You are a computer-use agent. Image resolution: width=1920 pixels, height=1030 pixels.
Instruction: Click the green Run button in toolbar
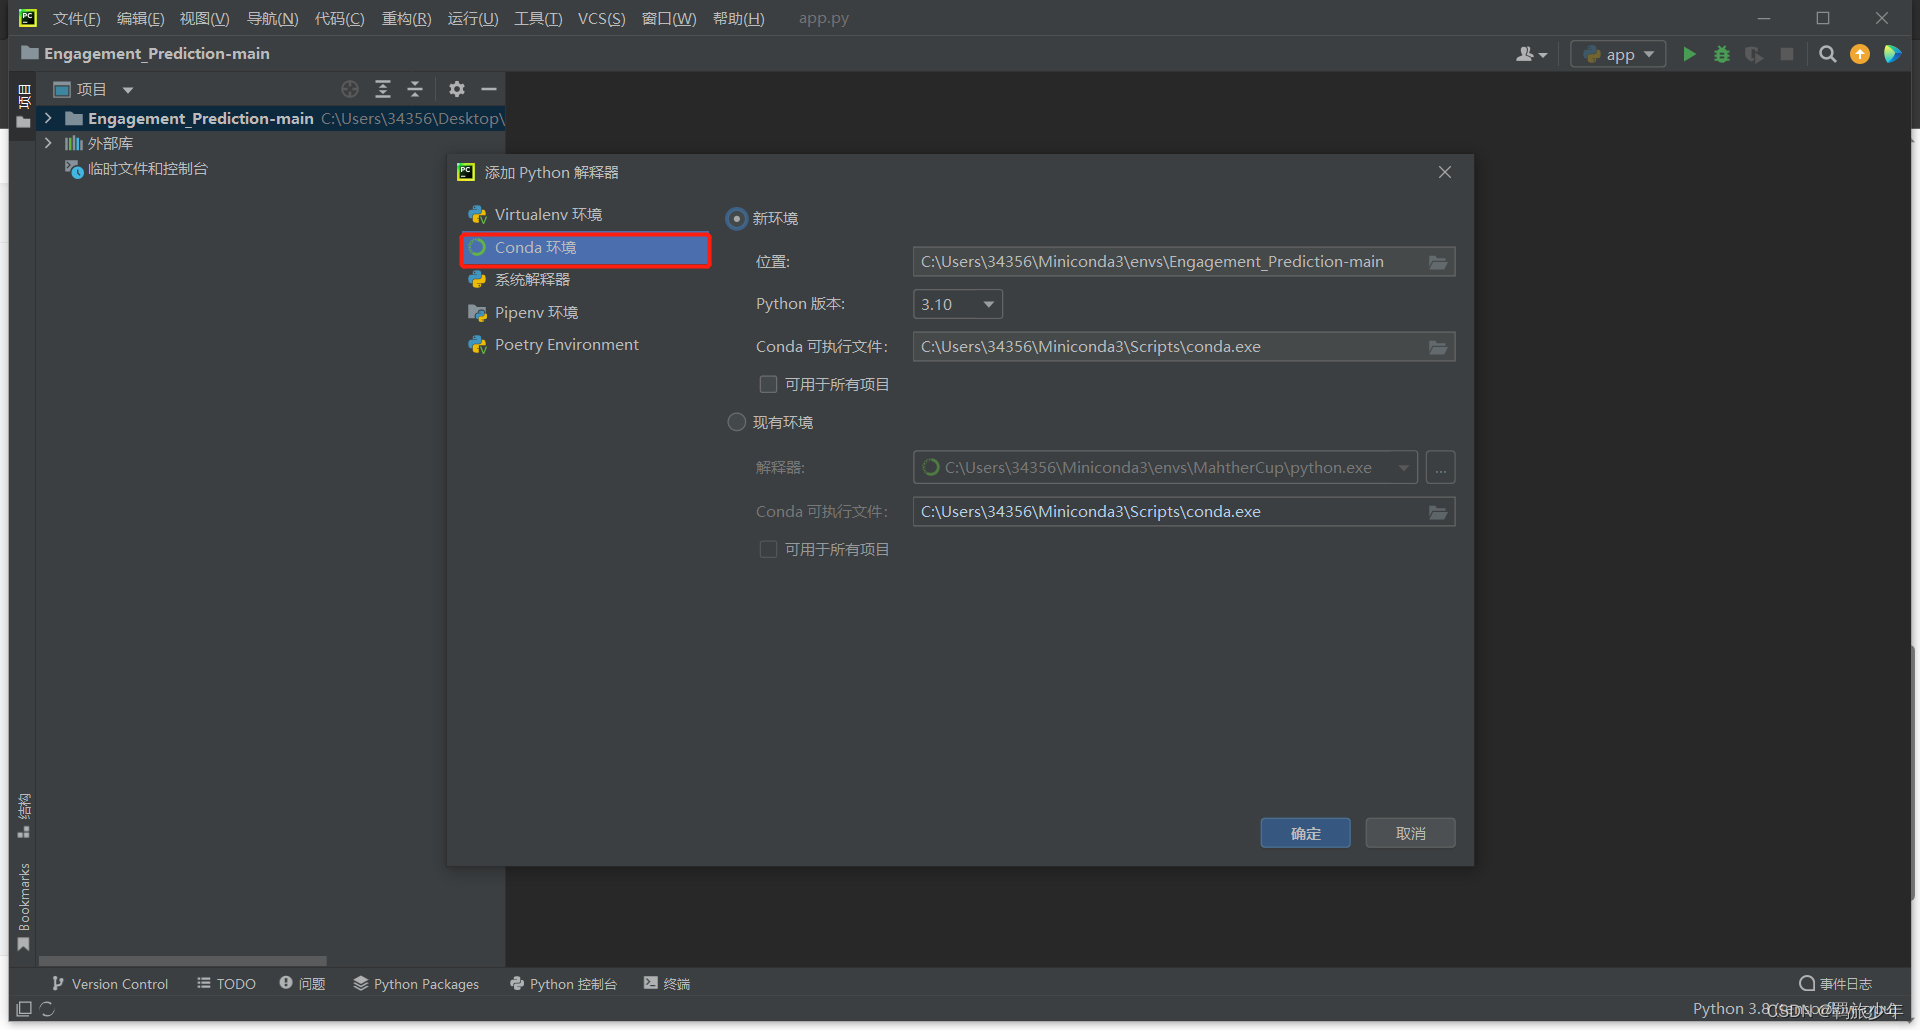click(x=1689, y=54)
